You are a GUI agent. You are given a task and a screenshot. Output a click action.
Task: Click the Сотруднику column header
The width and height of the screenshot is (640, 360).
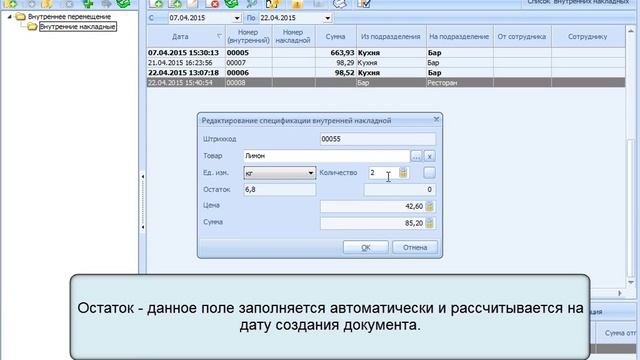click(x=588, y=36)
